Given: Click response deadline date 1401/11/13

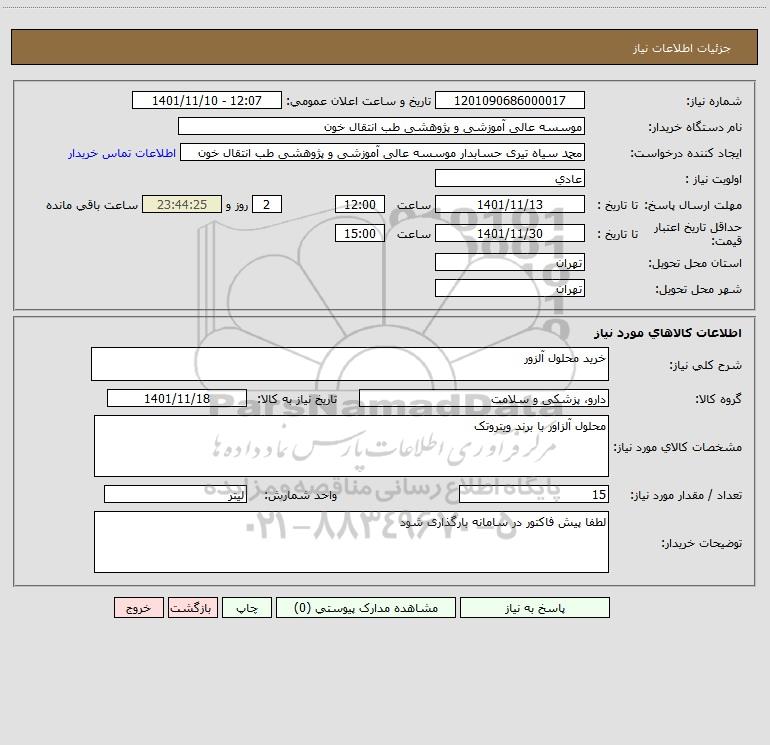Looking at the screenshot, I should click(x=510, y=204).
